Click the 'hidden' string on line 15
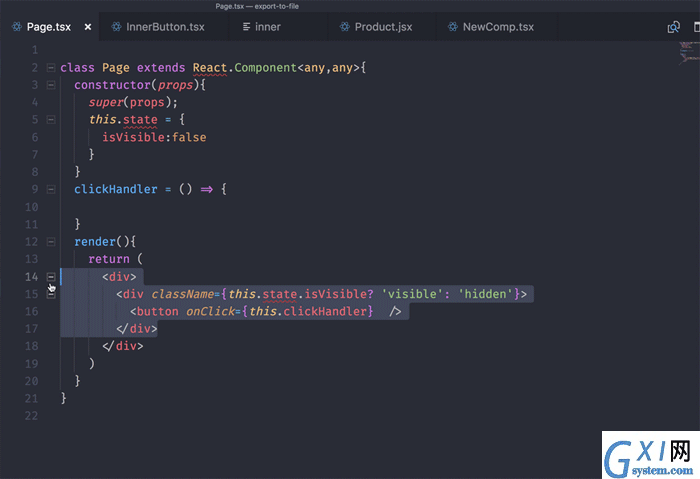The width and height of the screenshot is (700, 479). (486, 294)
